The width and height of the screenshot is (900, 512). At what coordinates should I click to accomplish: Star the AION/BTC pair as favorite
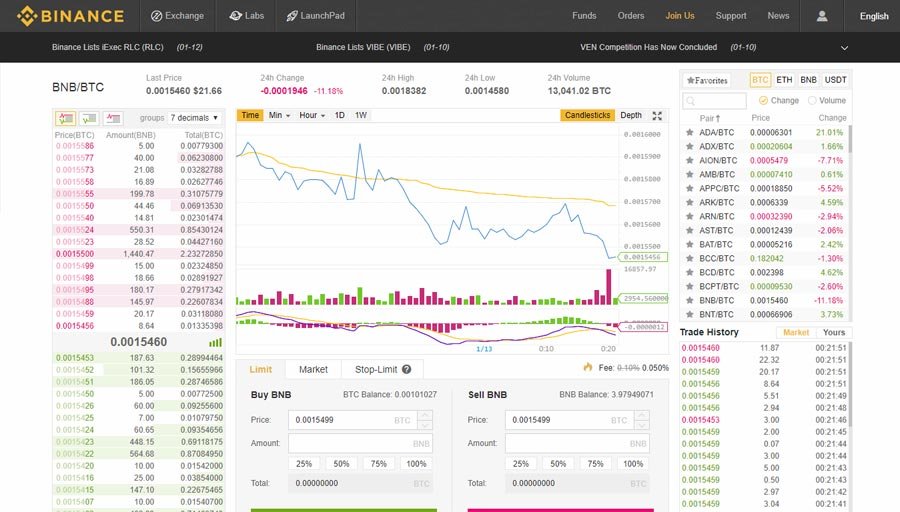(689, 160)
